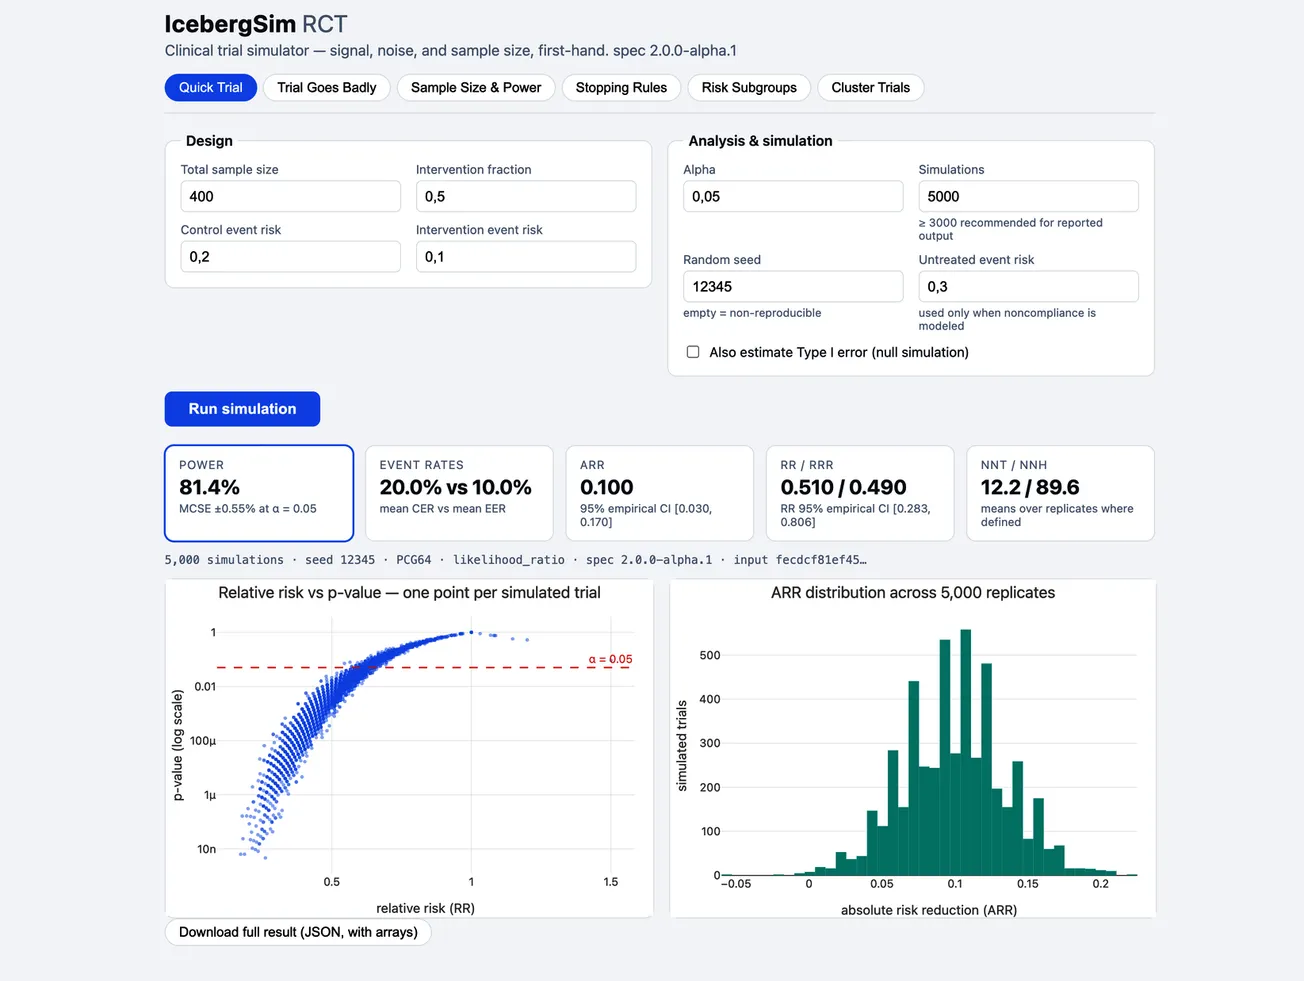Focus the Total sample size field
The width and height of the screenshot is (1304, 981).
(x=290, y=197)
